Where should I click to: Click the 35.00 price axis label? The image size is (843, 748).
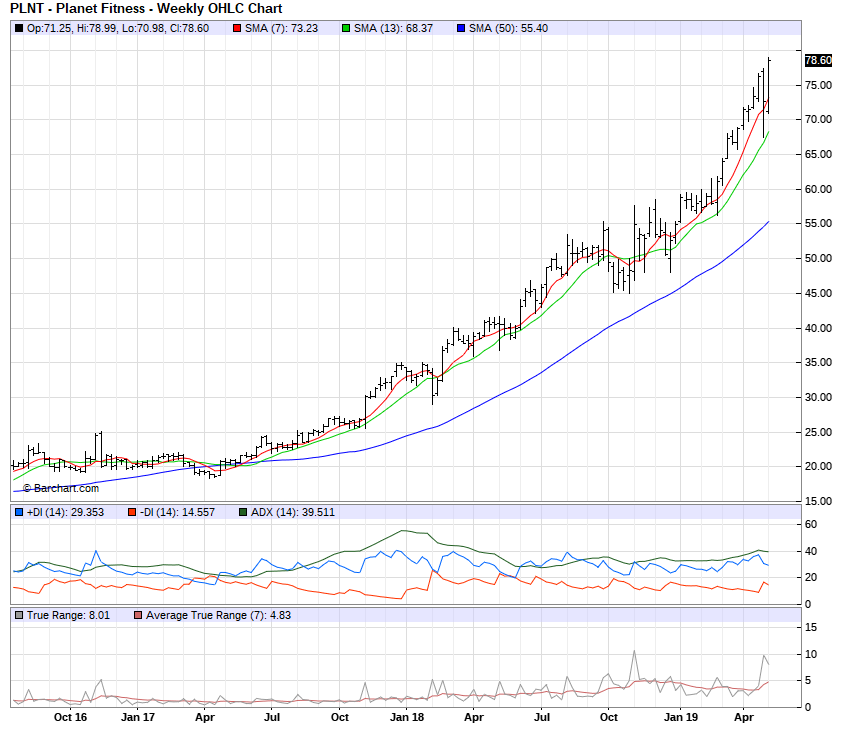(818, 362)
